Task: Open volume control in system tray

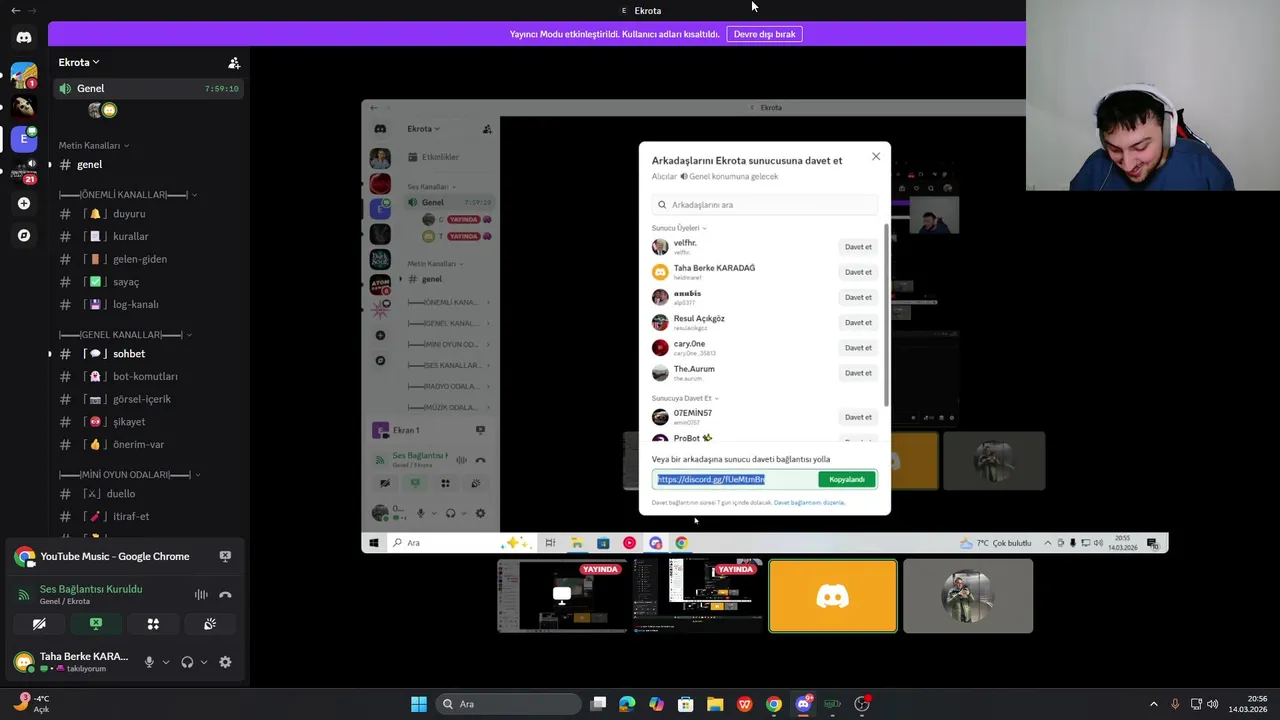Action: click(x=1213, y=704)
